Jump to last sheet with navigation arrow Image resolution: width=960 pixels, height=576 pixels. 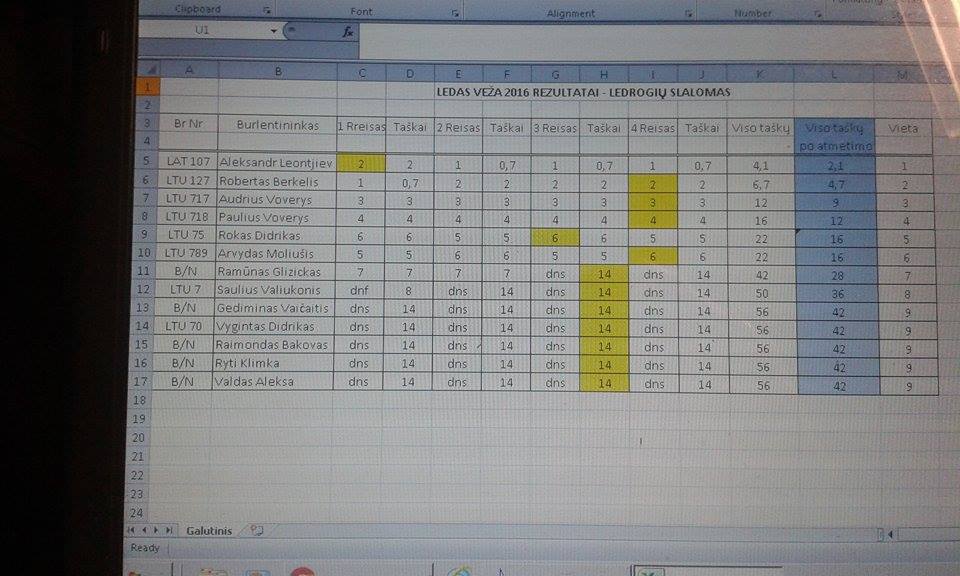(x=168, y=530)
